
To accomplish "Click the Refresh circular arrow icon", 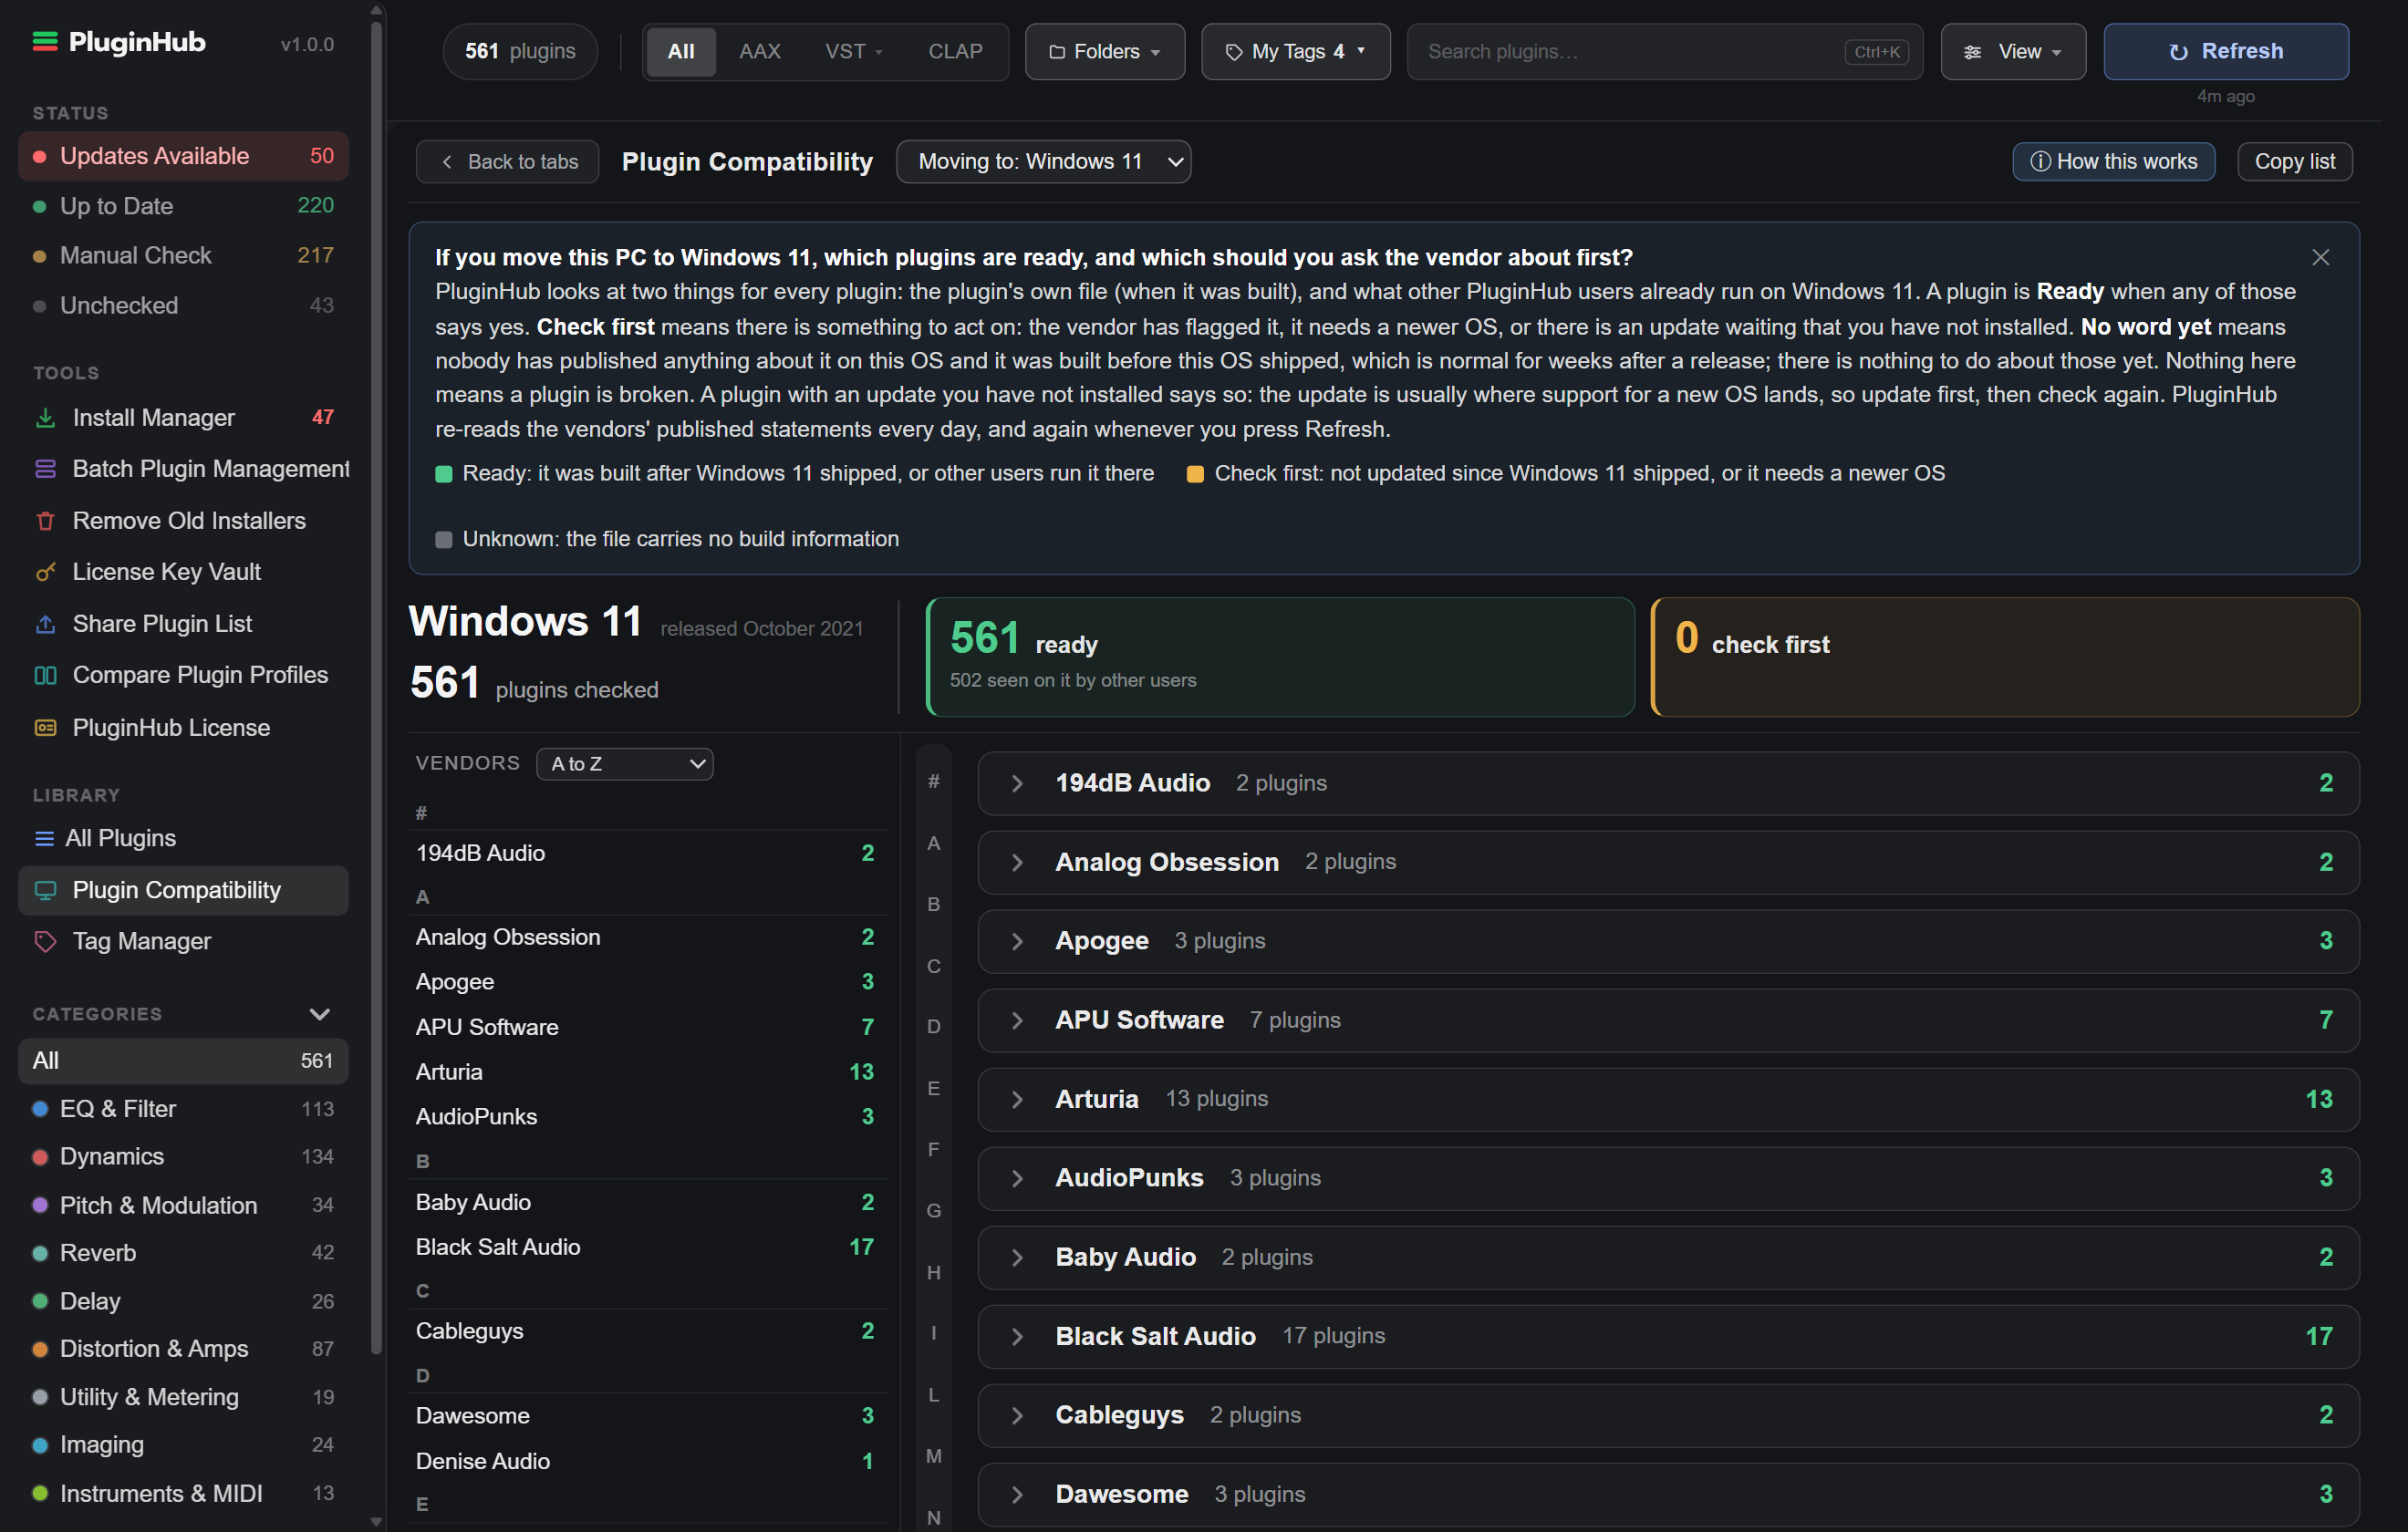I will tap(2178, 52).
